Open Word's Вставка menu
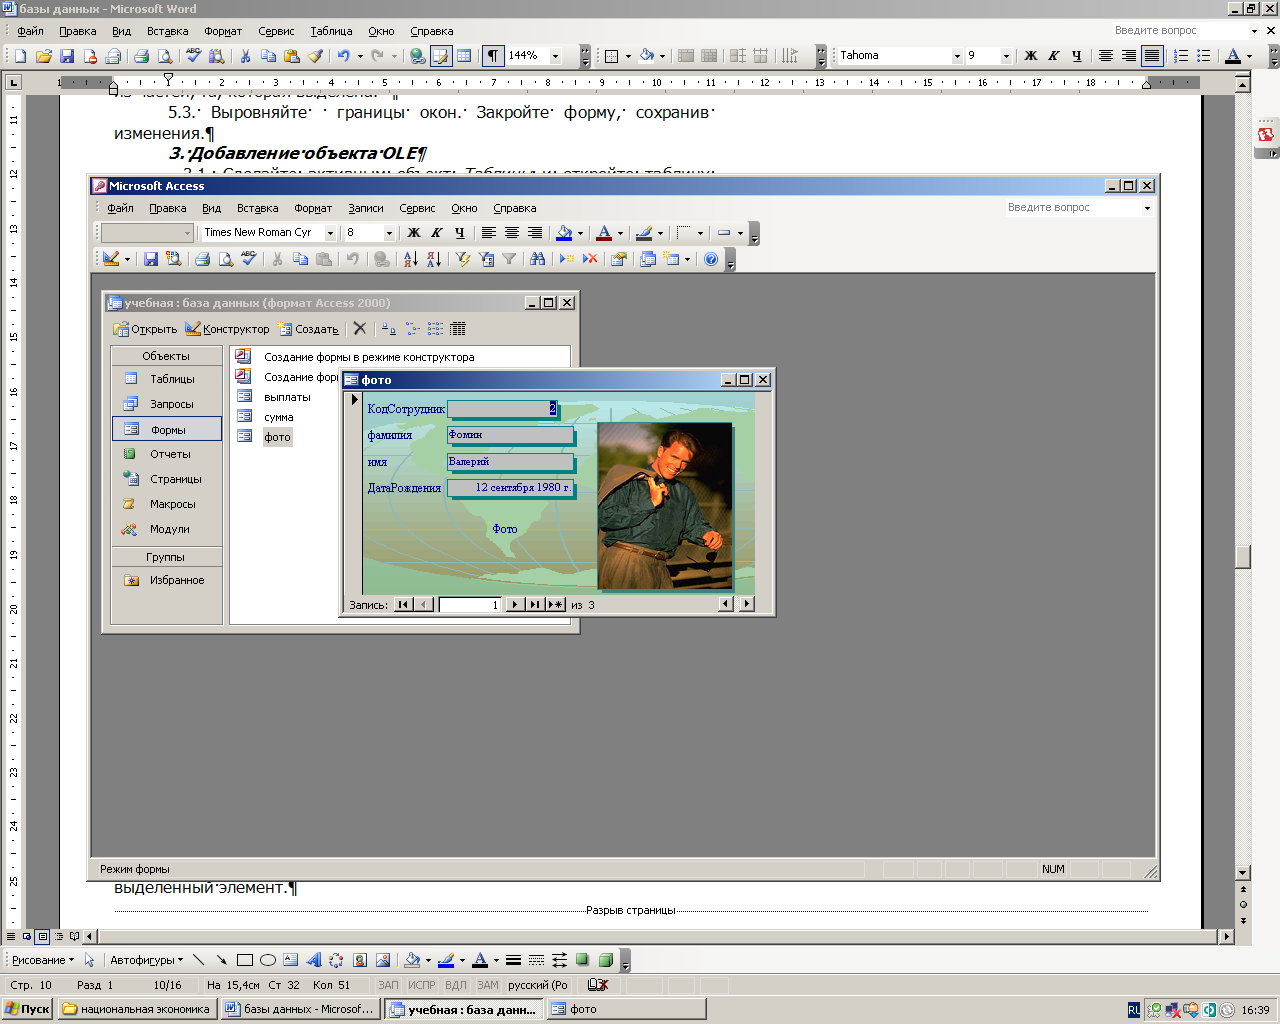The image size is (1280, 1024). coord(167,31)
